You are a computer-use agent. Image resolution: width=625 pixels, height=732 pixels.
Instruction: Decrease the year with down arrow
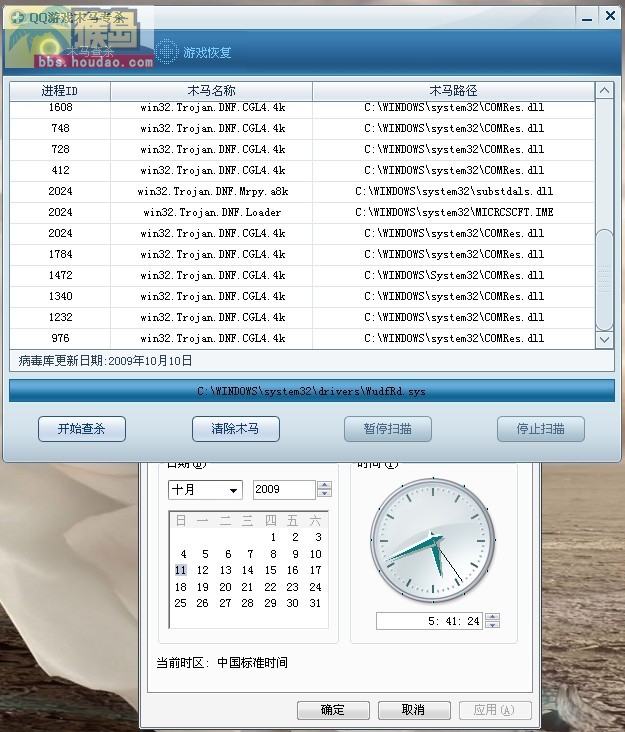tap(324, 493)
